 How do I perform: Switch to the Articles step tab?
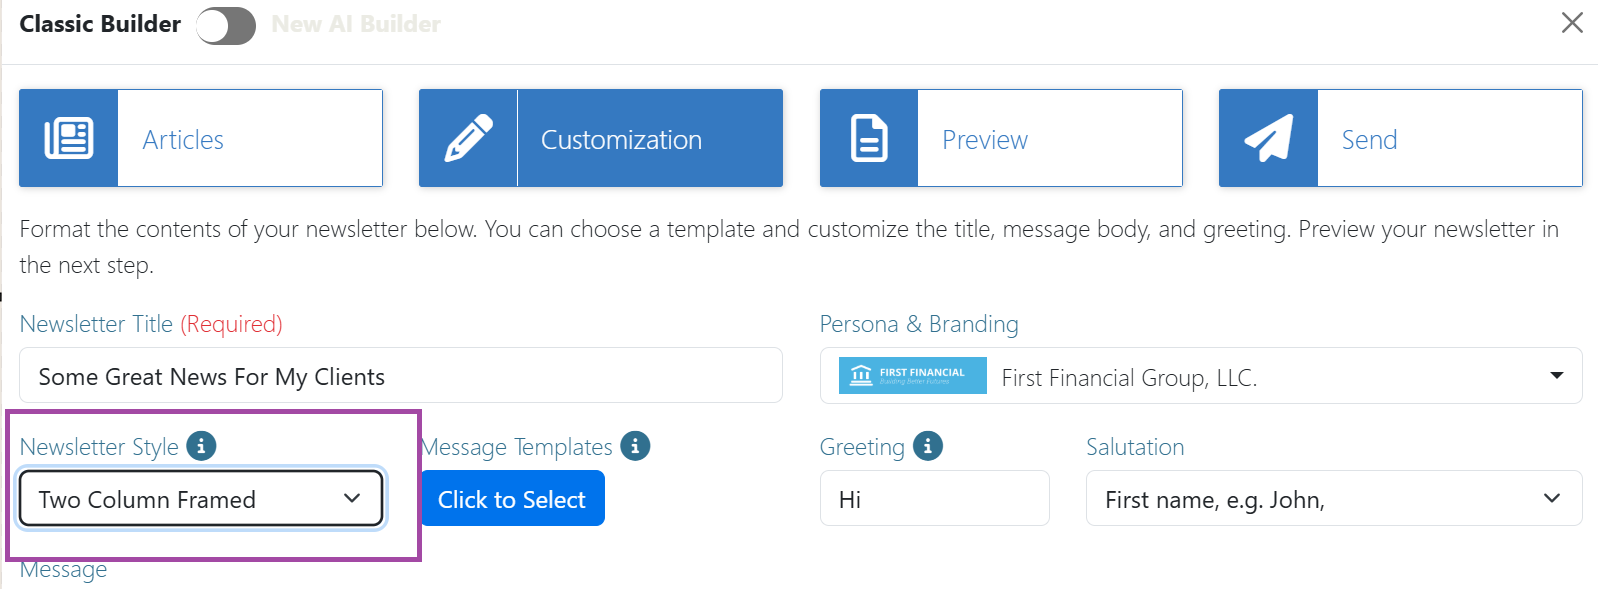point(201,138)
